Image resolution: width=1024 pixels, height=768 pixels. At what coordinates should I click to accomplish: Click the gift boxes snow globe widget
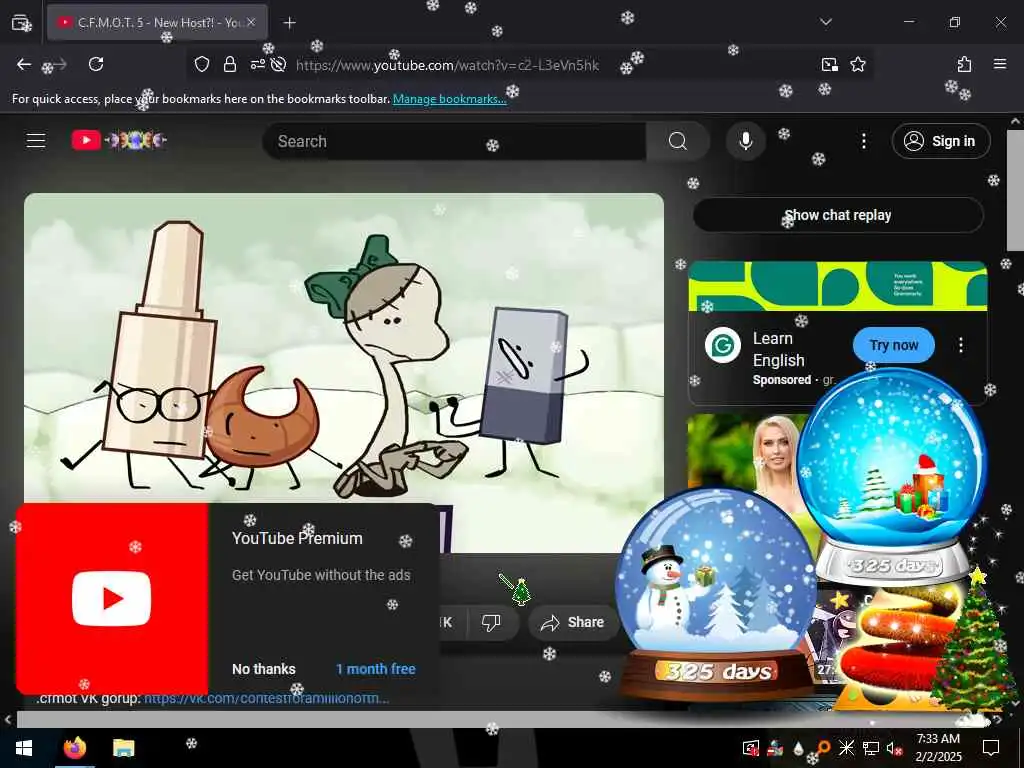click(892, 475)
